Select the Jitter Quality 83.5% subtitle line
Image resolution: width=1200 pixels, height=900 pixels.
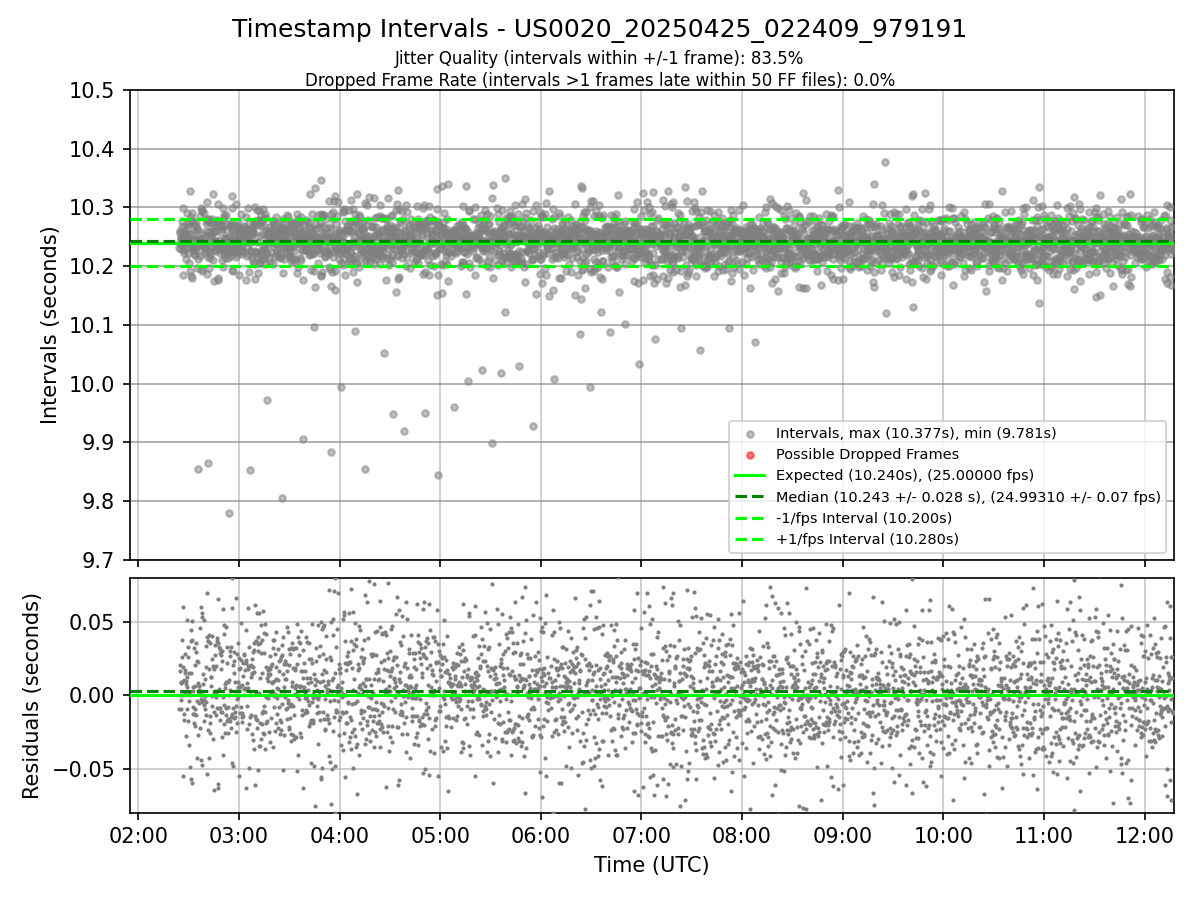point(599,58)
